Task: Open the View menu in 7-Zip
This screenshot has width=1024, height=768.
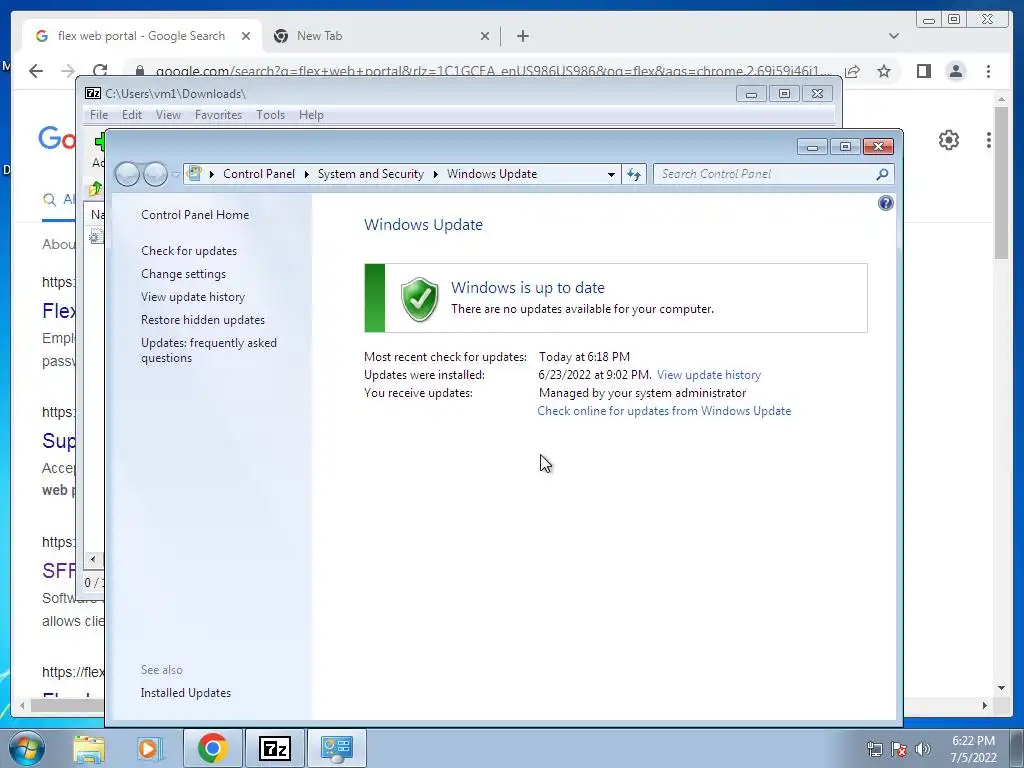Action: coord(168,115)
